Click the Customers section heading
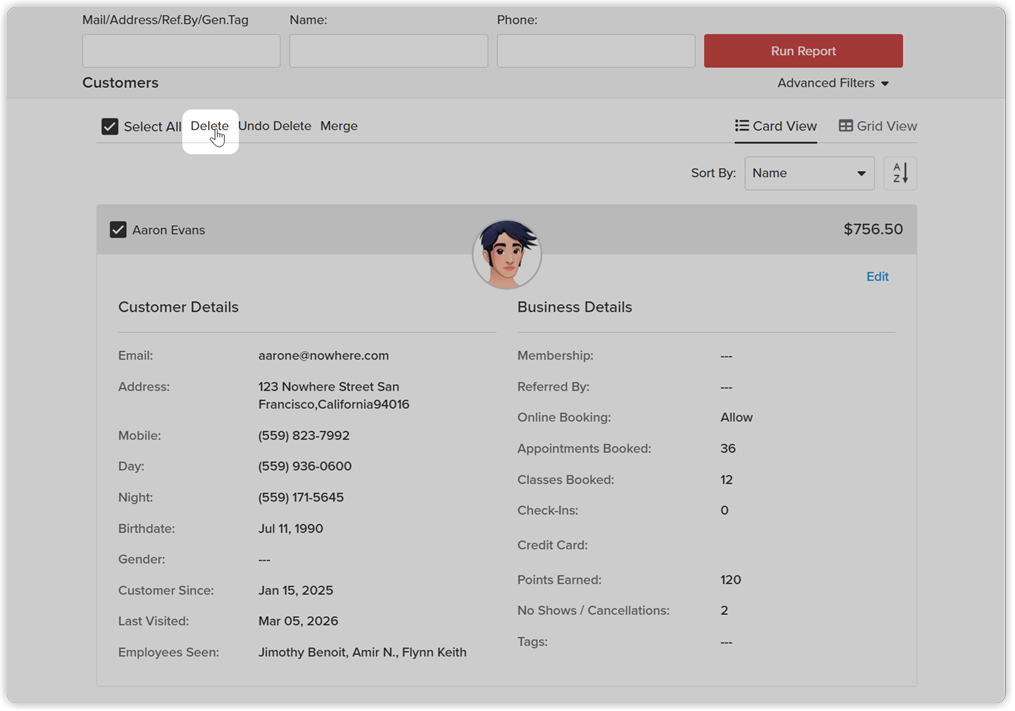This screenshot has width=1015, height=711. point(120,83)
